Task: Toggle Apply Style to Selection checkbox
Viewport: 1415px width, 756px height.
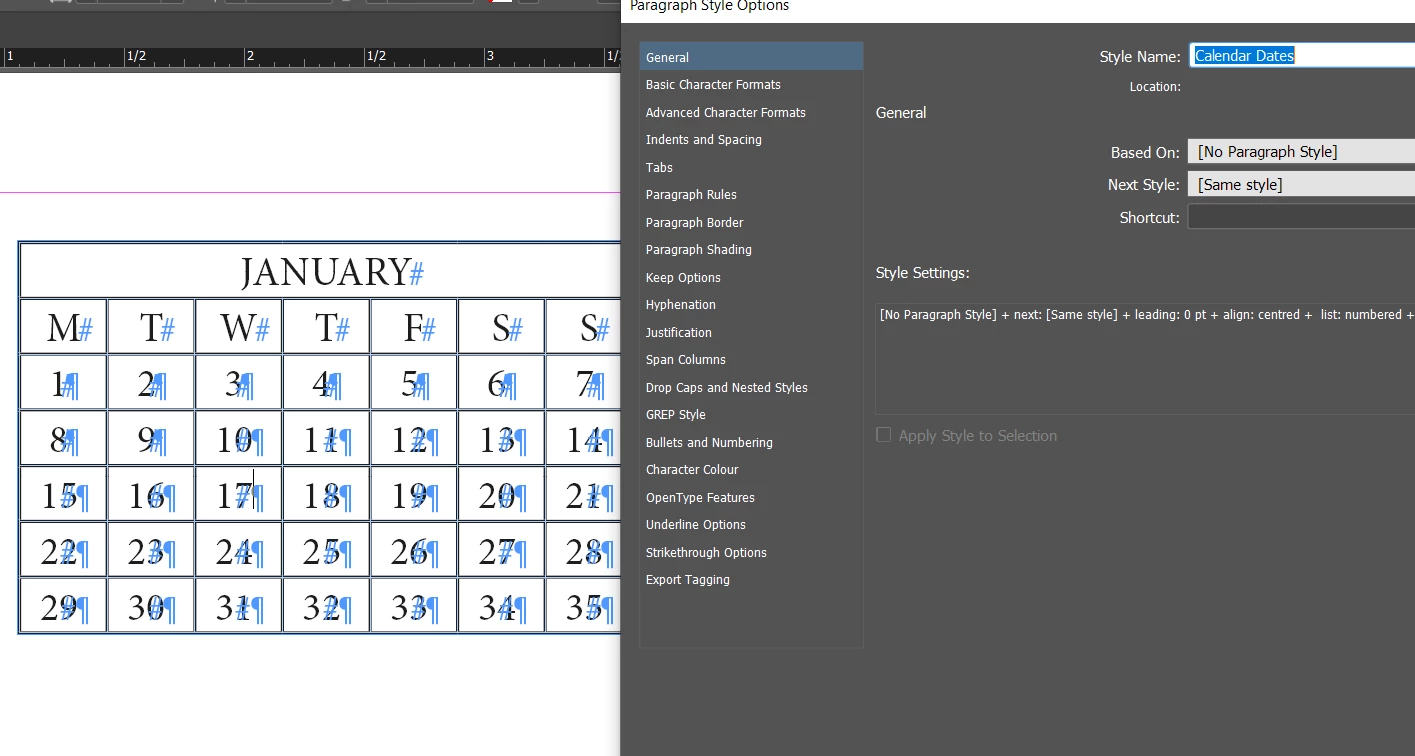Action: 884,435
